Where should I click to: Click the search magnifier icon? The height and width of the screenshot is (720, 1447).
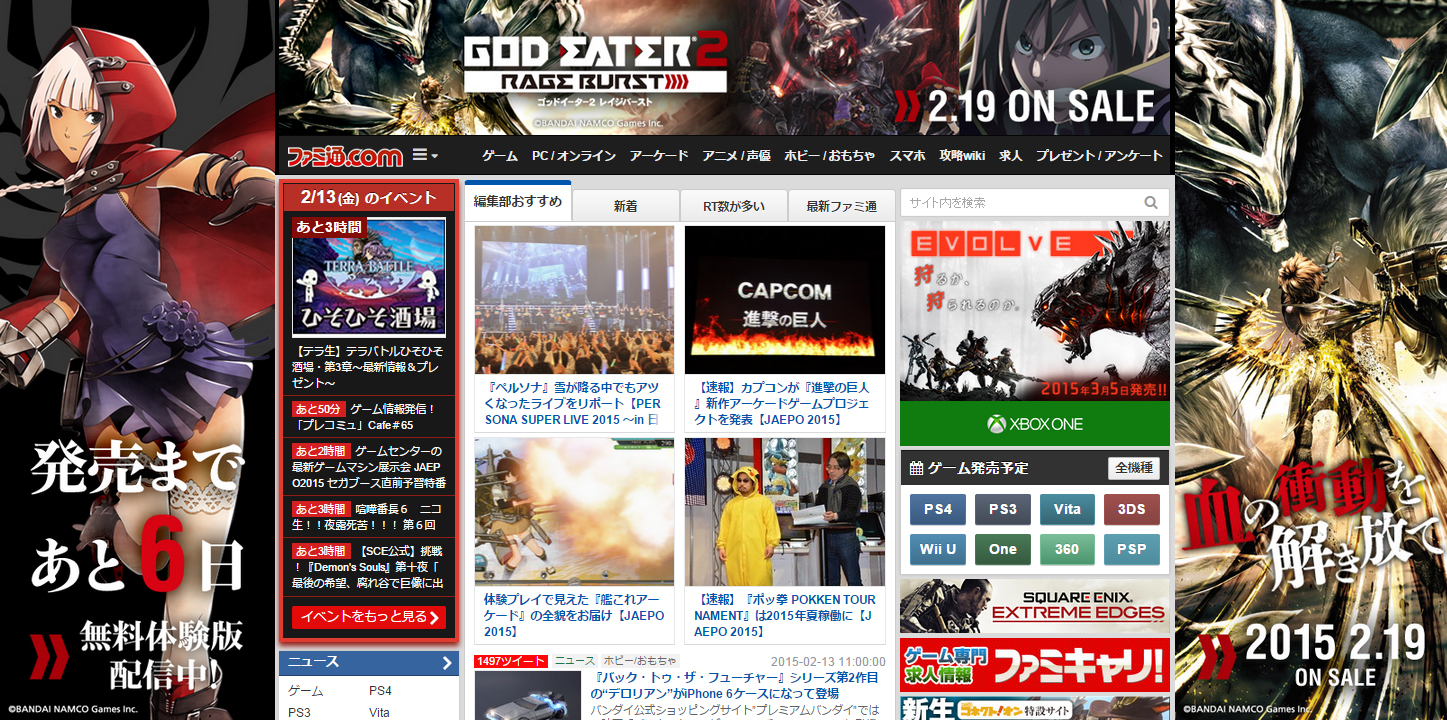pyautogui.click(x=1151, y=203)
